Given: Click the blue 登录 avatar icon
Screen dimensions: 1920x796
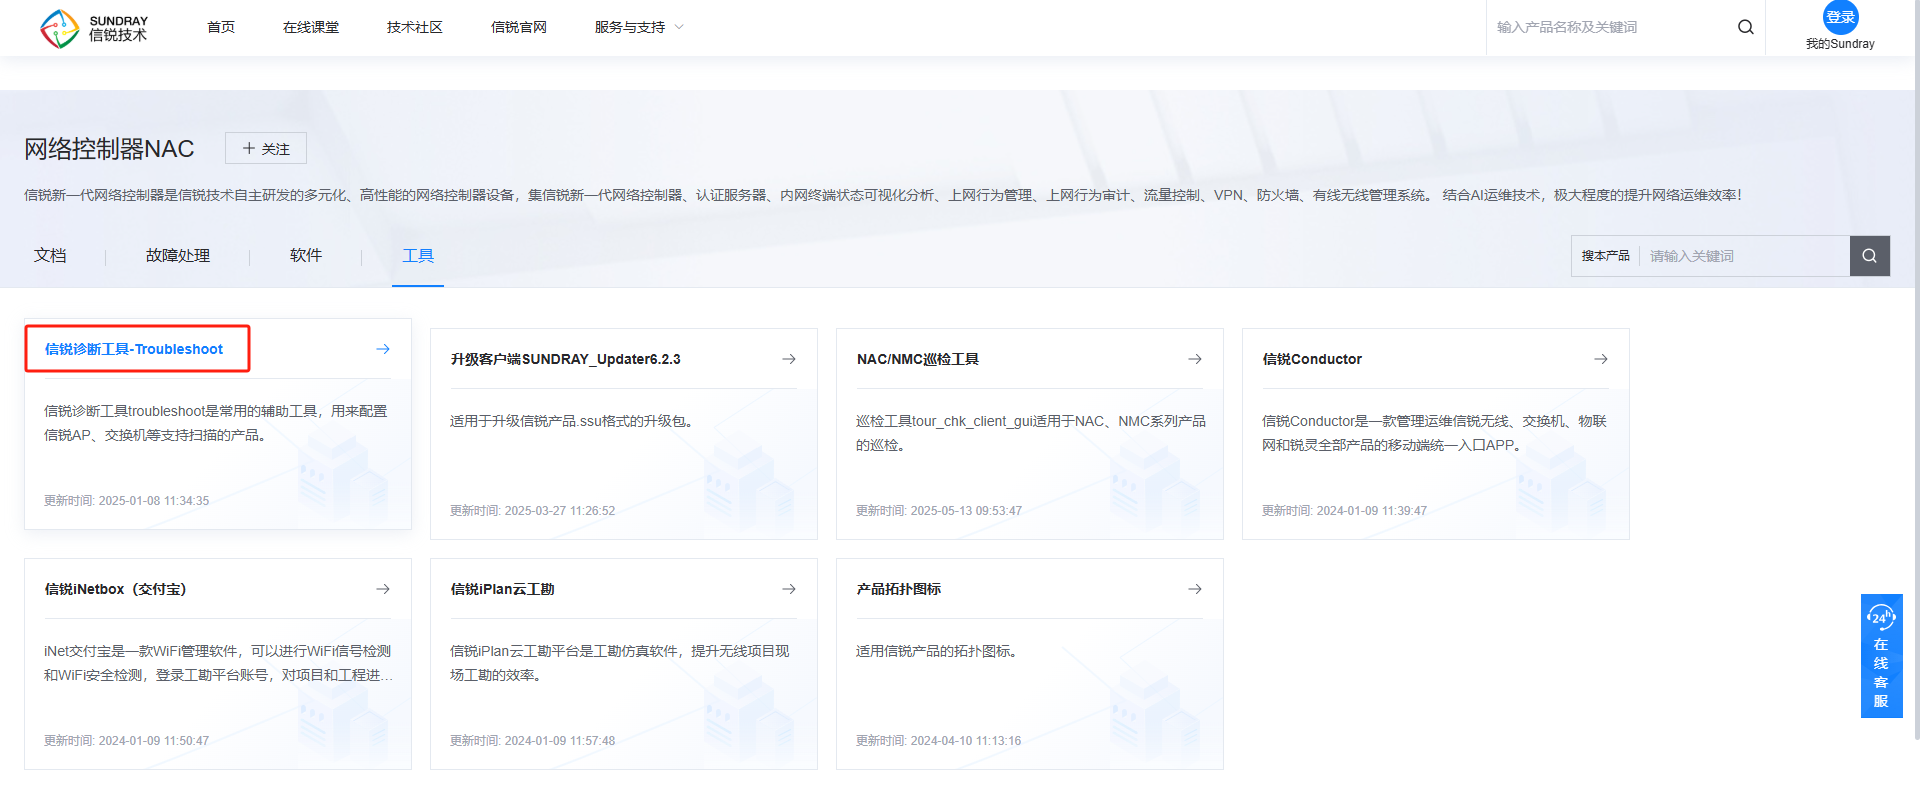Looking at the screenshot, I should tap(1840, 17).
